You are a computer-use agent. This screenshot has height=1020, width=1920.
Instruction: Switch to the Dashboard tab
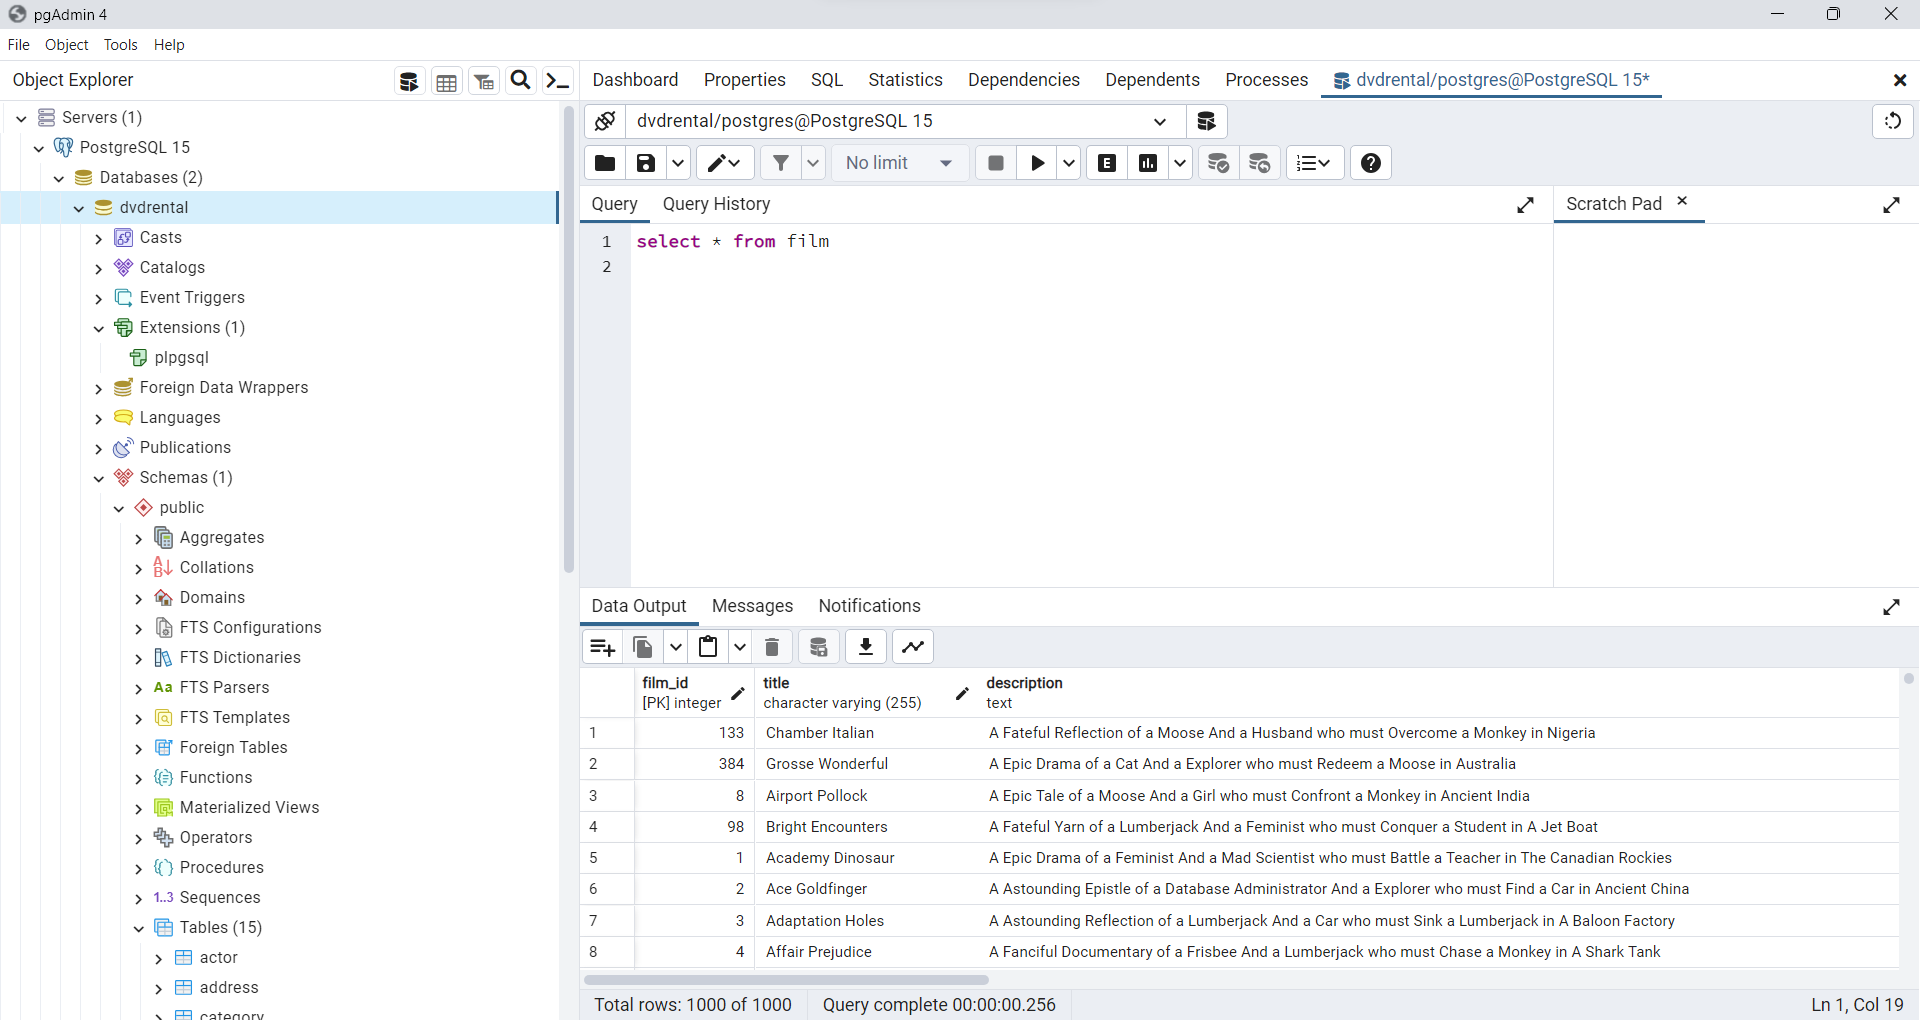pyautogui.click(x=635, y=80)
